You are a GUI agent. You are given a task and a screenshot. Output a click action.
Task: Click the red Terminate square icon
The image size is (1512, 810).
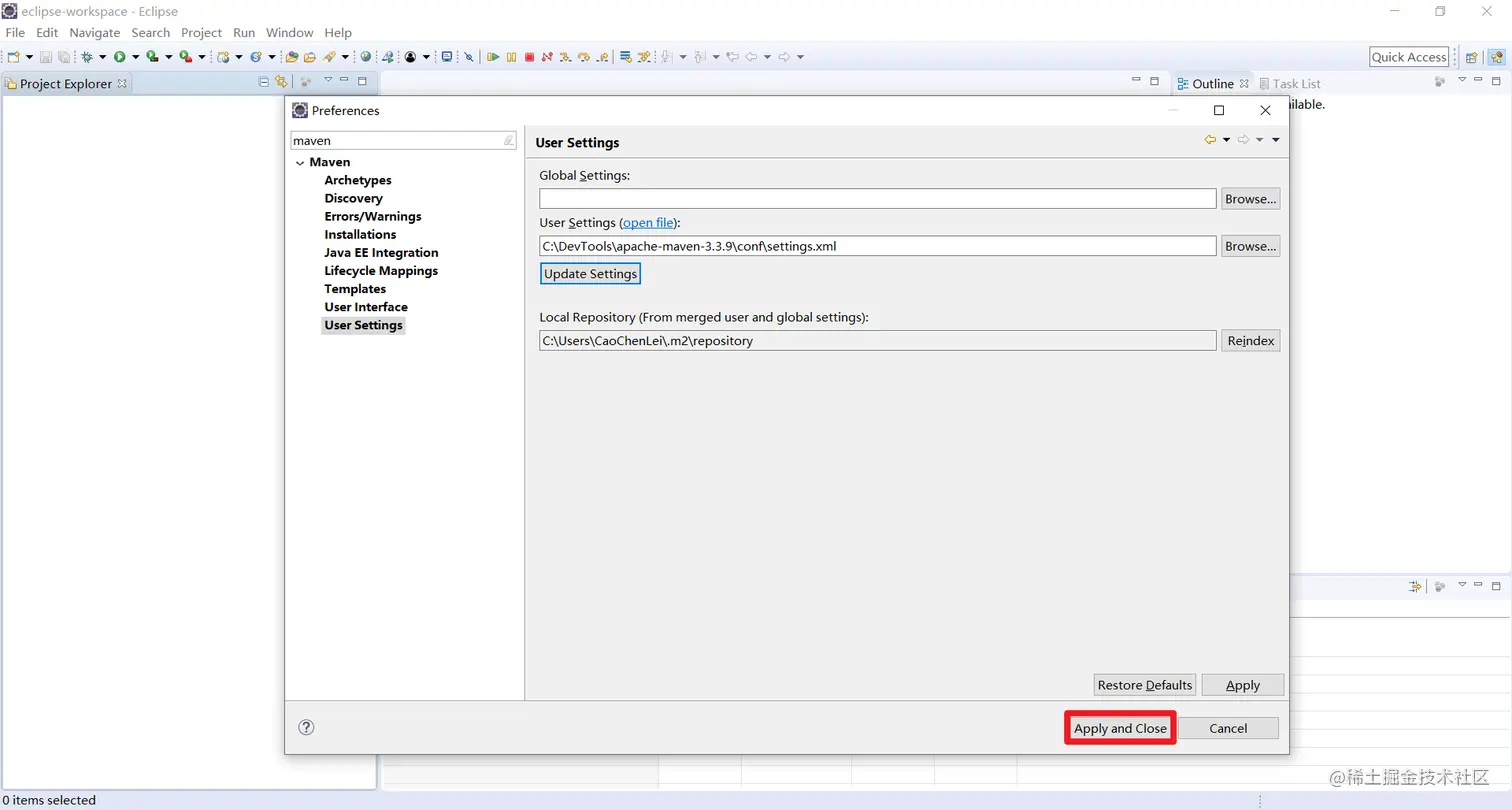click(x=529, y=57)
